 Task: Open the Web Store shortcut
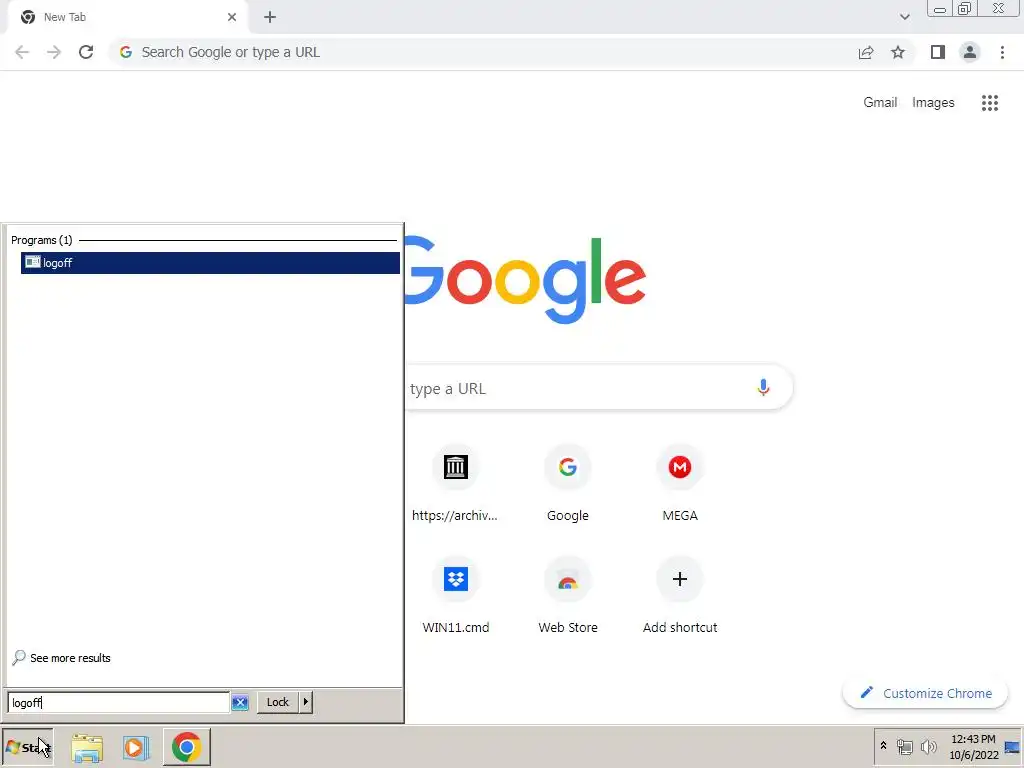coord(568,596)
